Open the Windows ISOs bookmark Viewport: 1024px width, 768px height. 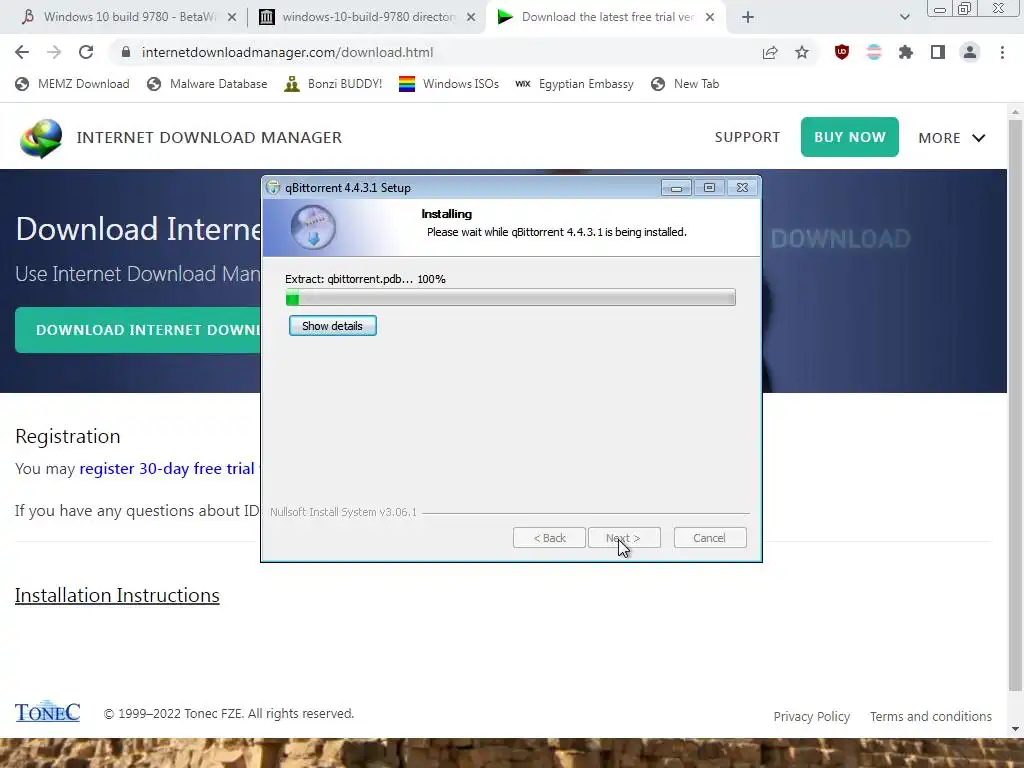pos(449,84)
